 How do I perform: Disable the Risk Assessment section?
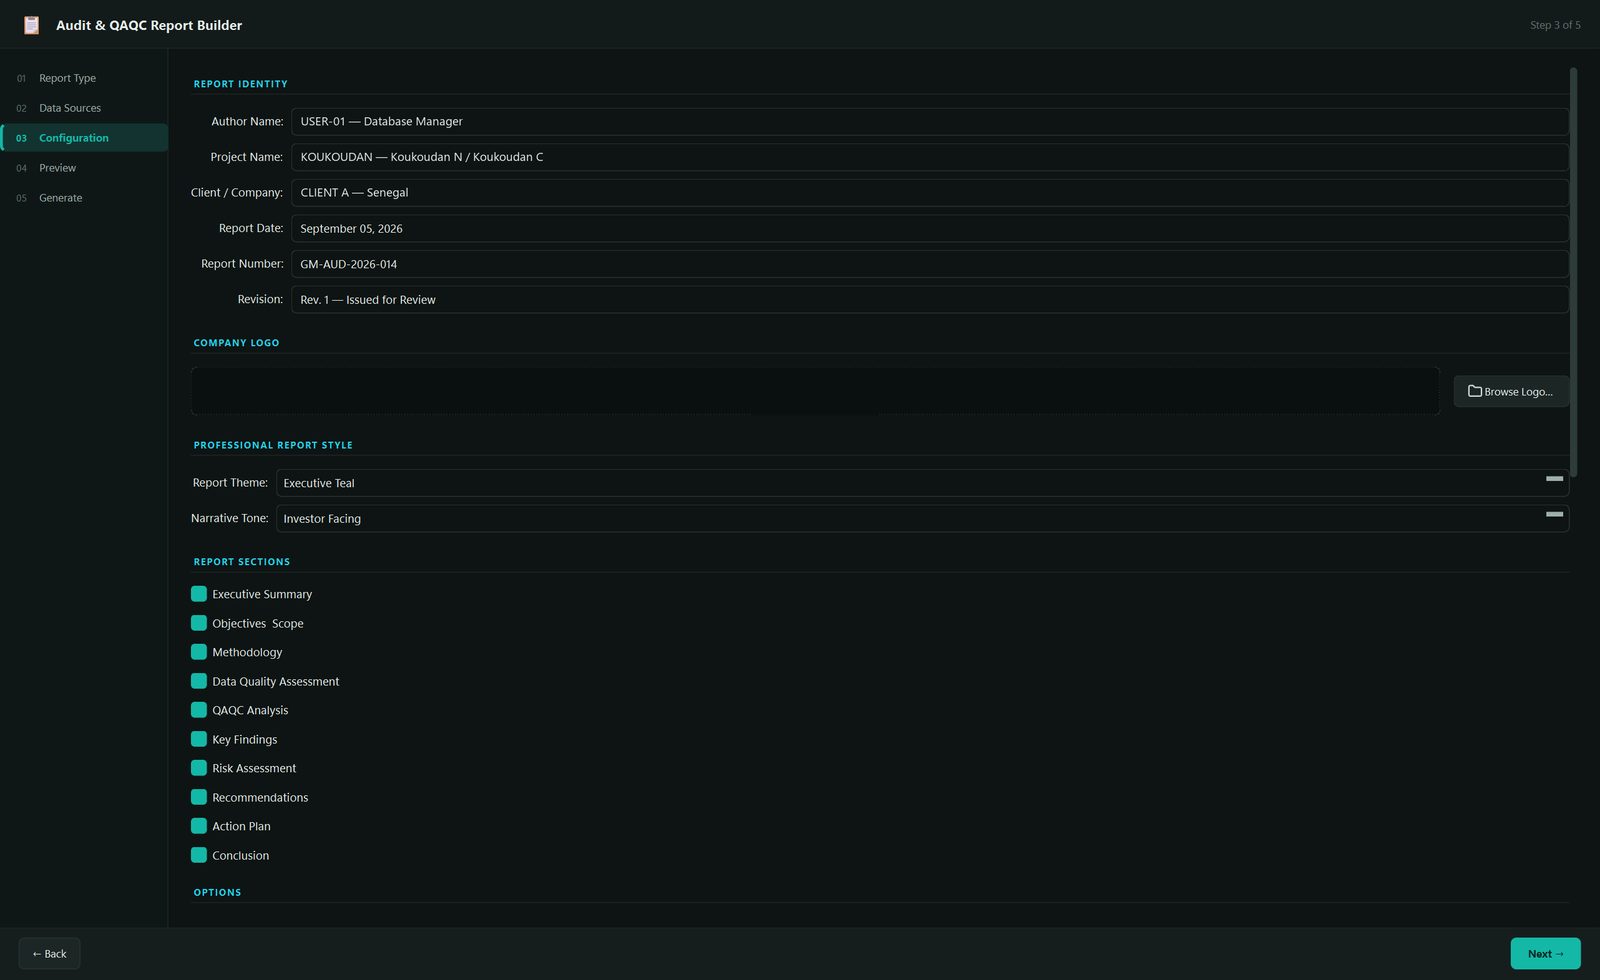coord(199,768)
